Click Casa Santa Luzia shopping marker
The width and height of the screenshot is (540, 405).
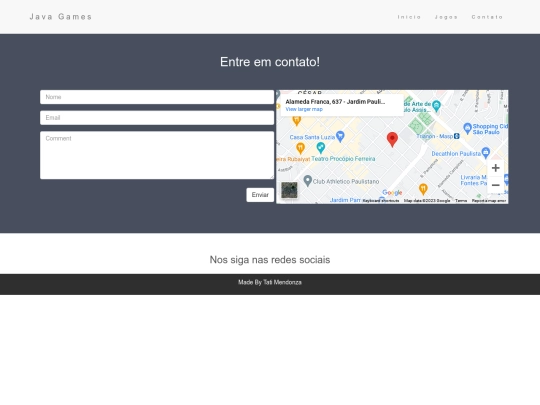(x=340, y=136)
